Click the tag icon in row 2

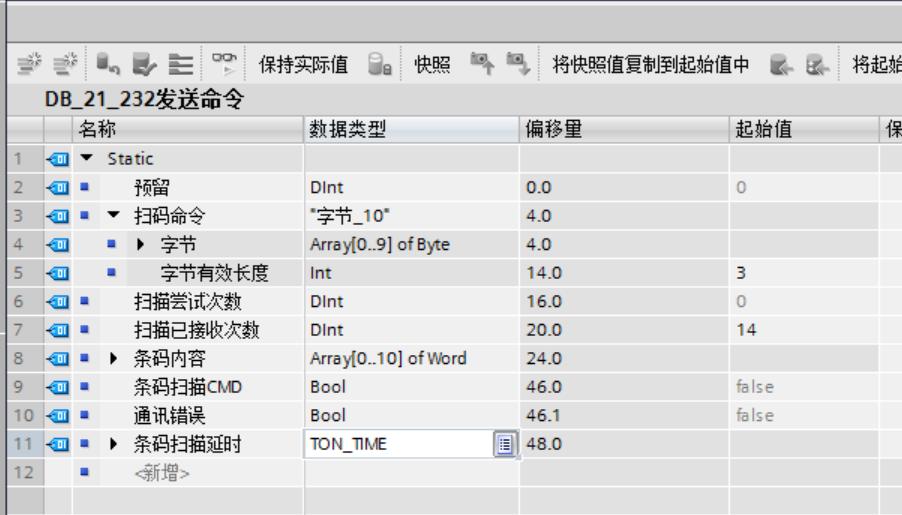[x=58, y=187]
